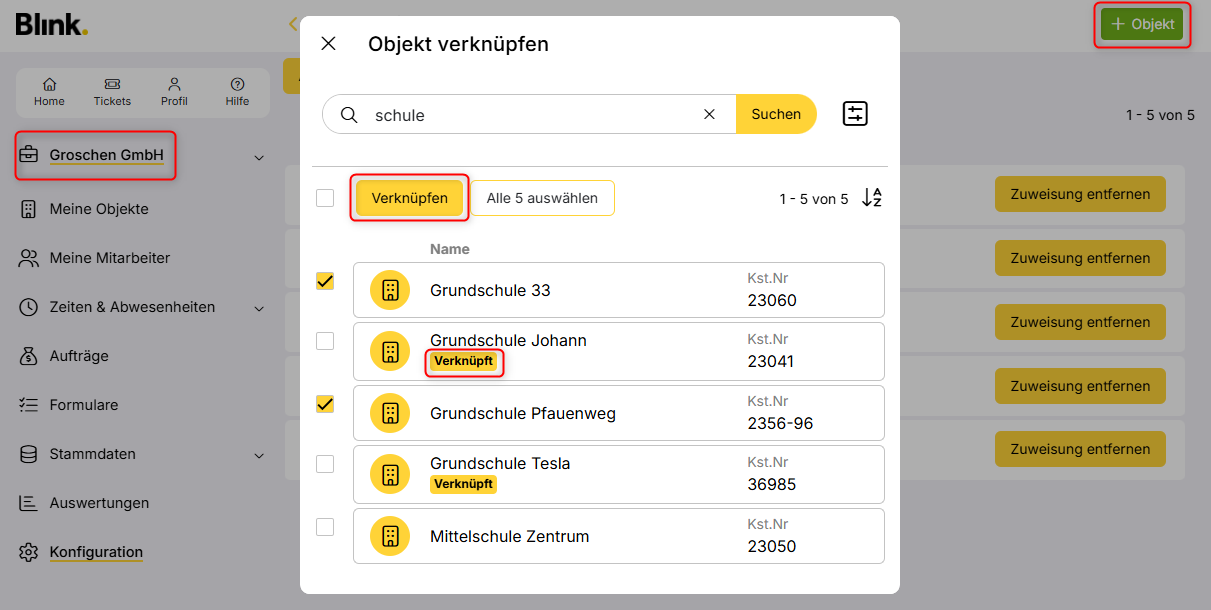Click the A-Z sort order icon
The width and height of the screenshot is (1211, 610).
(871, 198)
